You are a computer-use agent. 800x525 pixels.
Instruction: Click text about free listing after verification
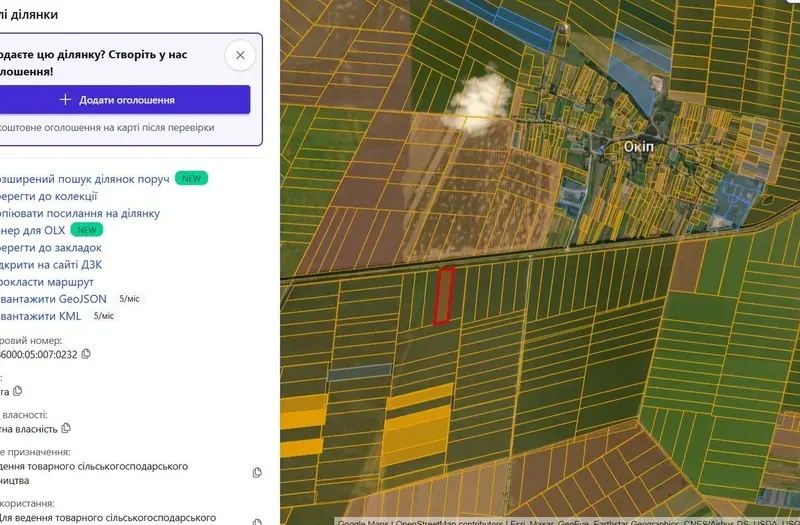(x=106, y=128)
